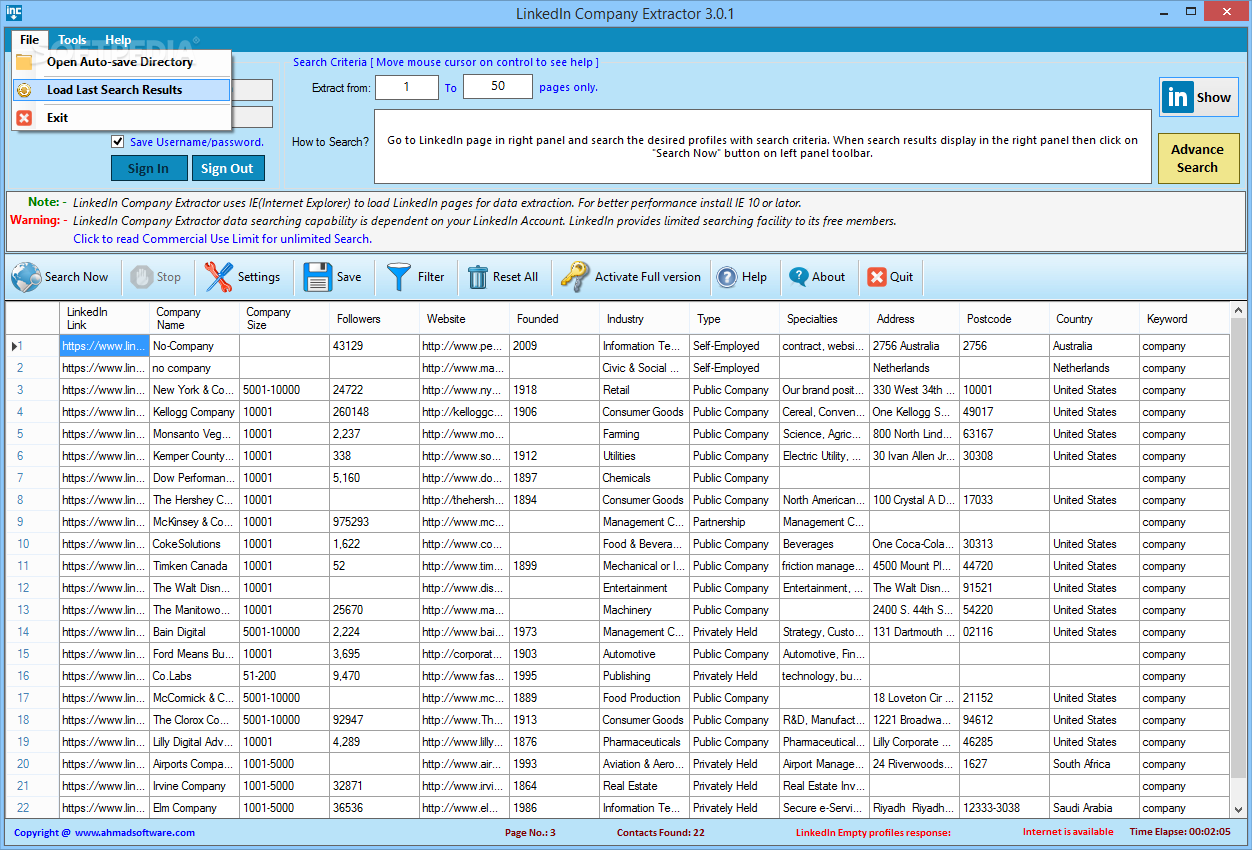Viewport: 1252px width, 850px height.
Task: Open the File menu
Action: tap(30, 40)
